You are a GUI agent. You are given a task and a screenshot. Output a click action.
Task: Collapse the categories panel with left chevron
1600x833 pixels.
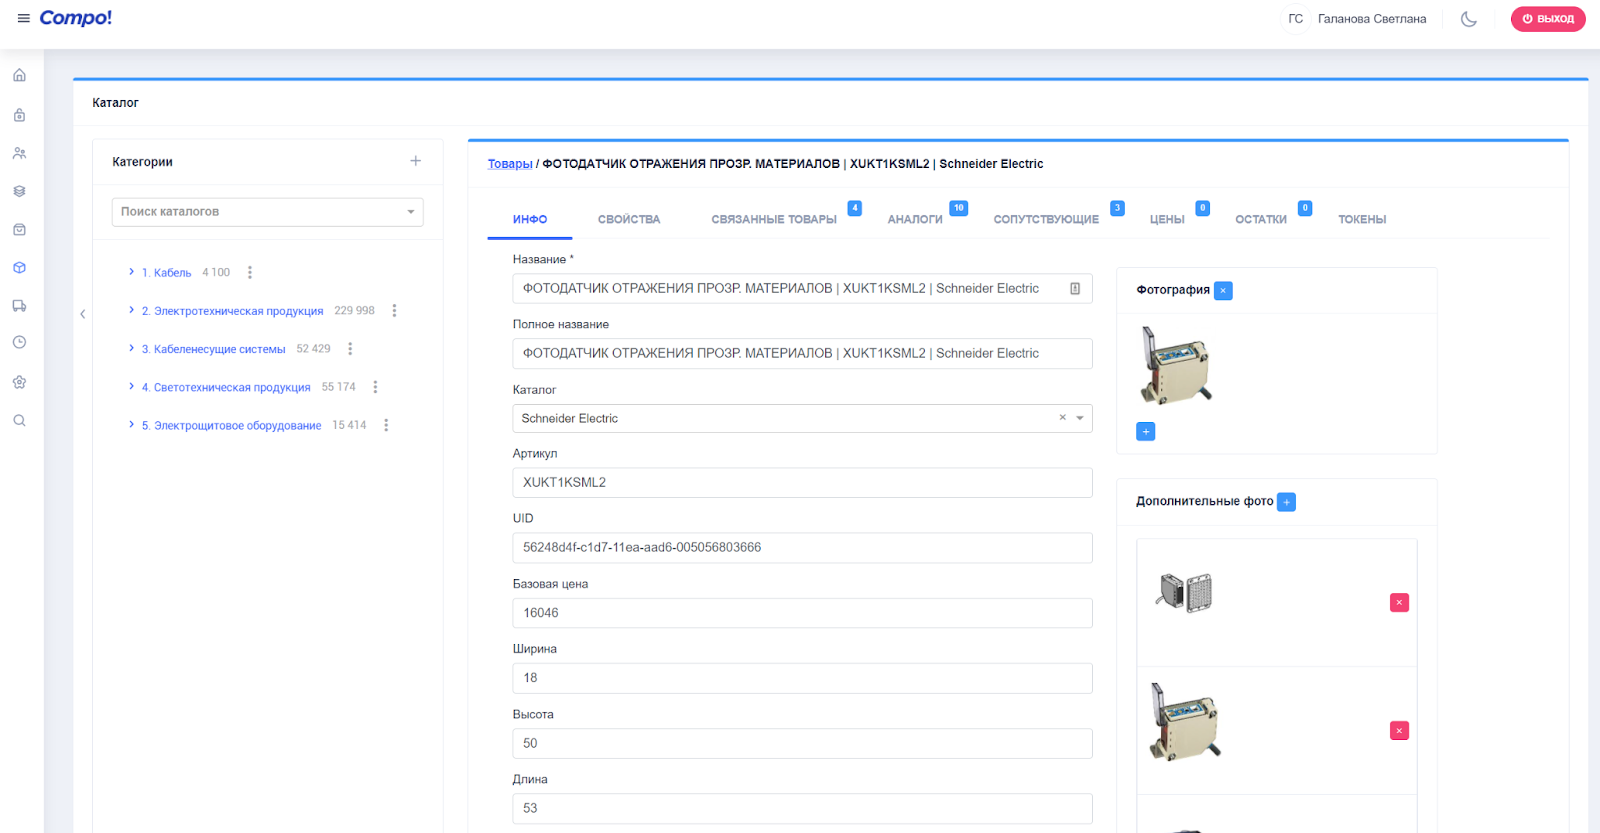[x=83, y=314]
